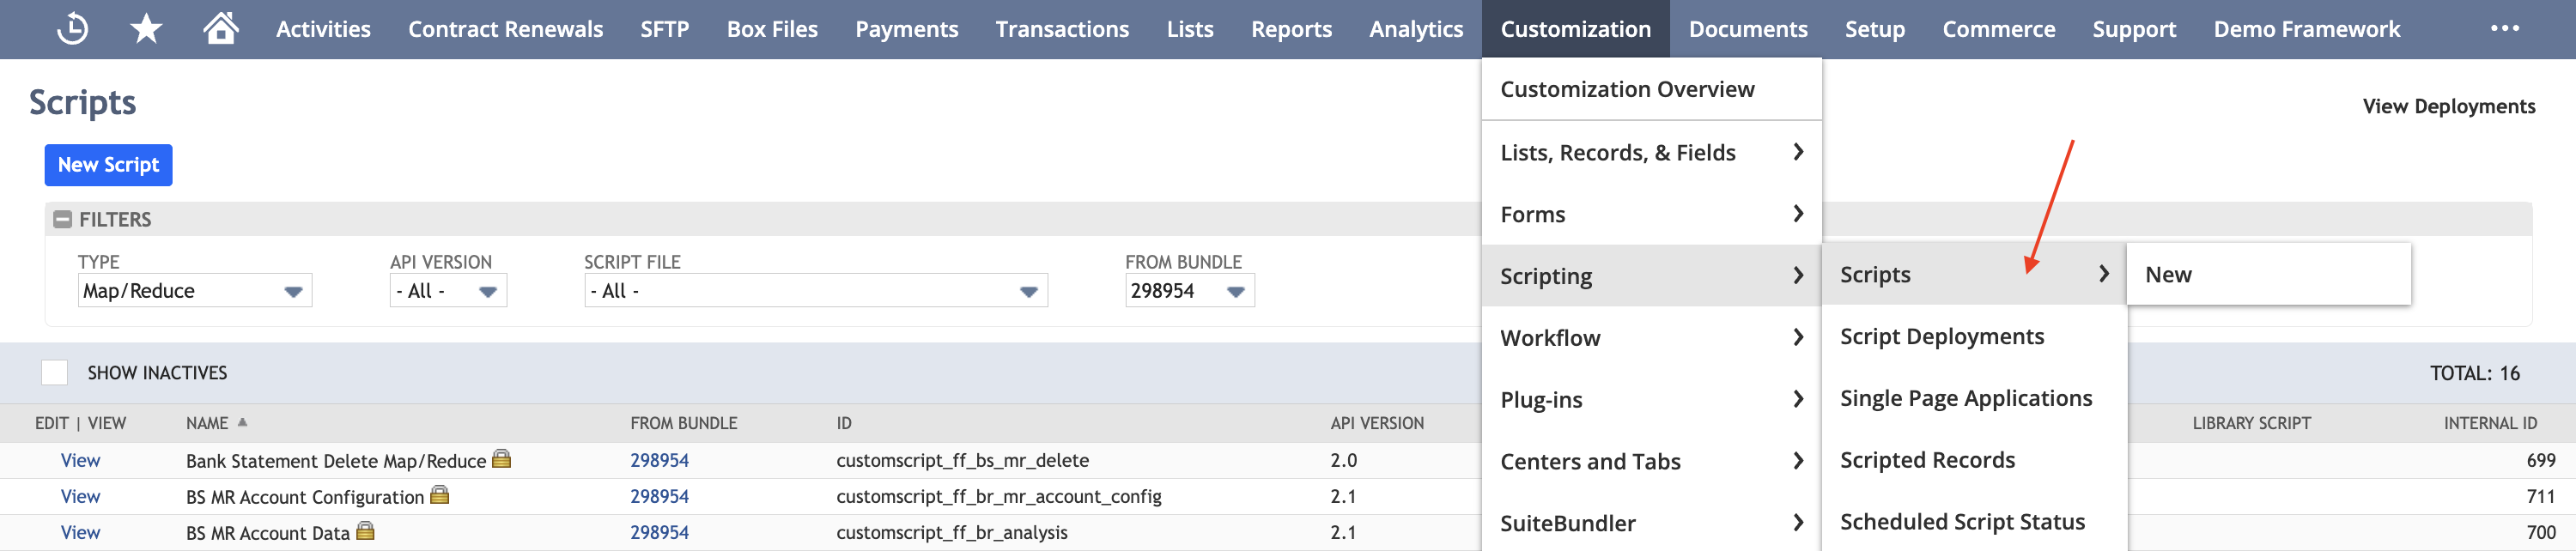
Task: Click the FROM BUNDLE column header
Action: 684,423
